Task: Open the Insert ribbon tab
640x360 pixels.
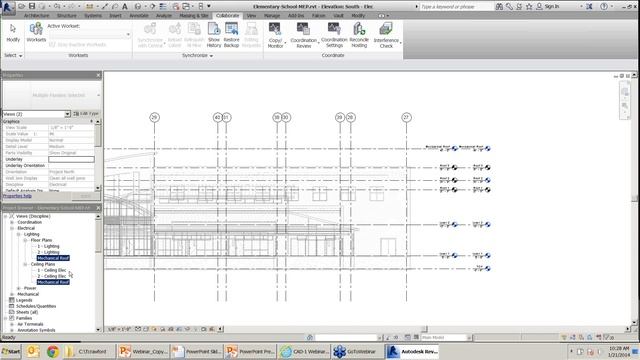Action: [x=115, y=16]
